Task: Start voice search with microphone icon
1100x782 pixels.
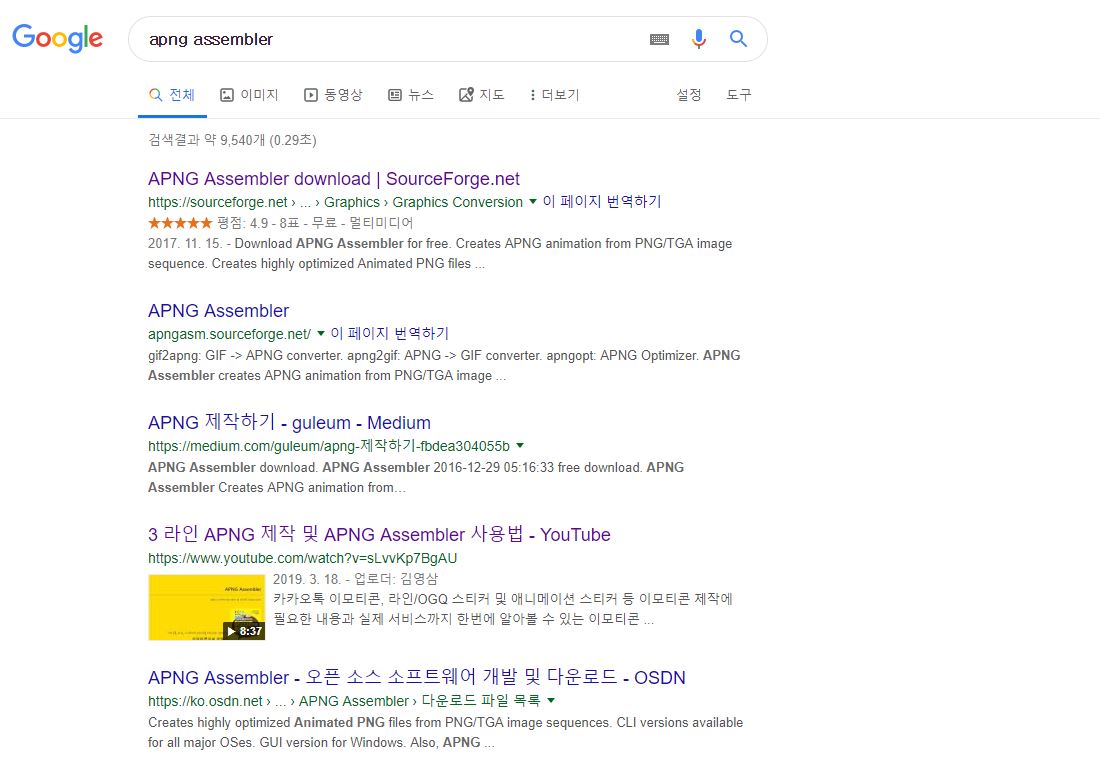Action: pyautogui.click(x=699, y=39)
